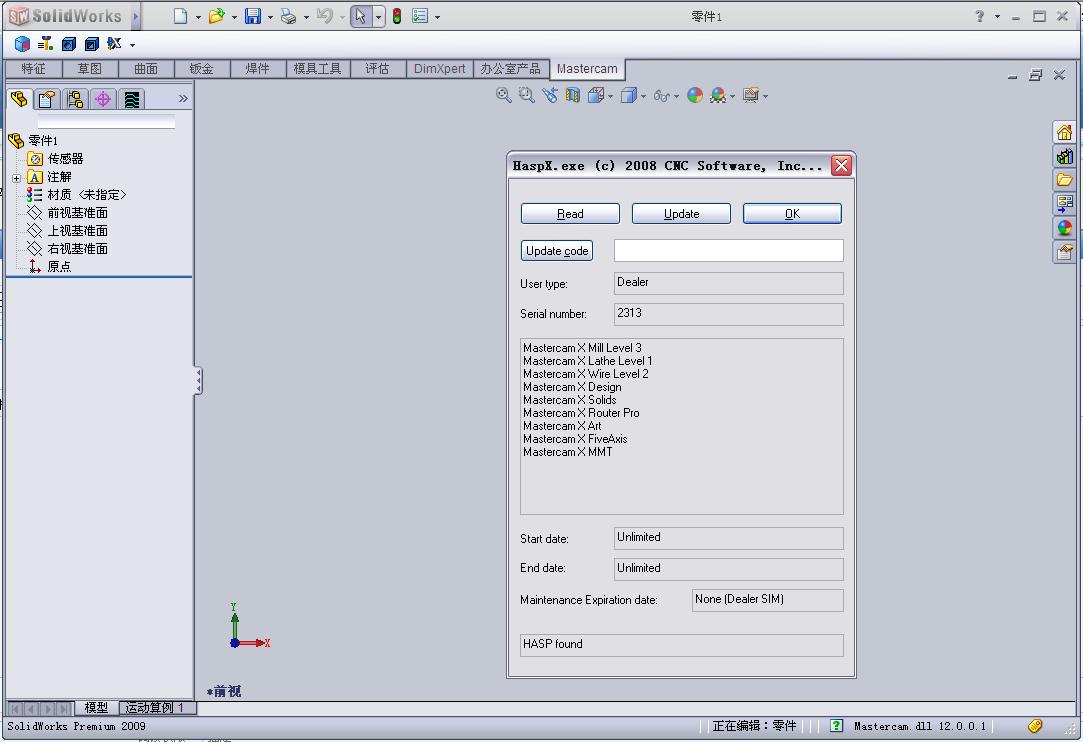The width and height of the screenshot is (1083, 742).
Task: Click the Apply Scene icon
Action: pyautogui.click(x=718, y=95)
